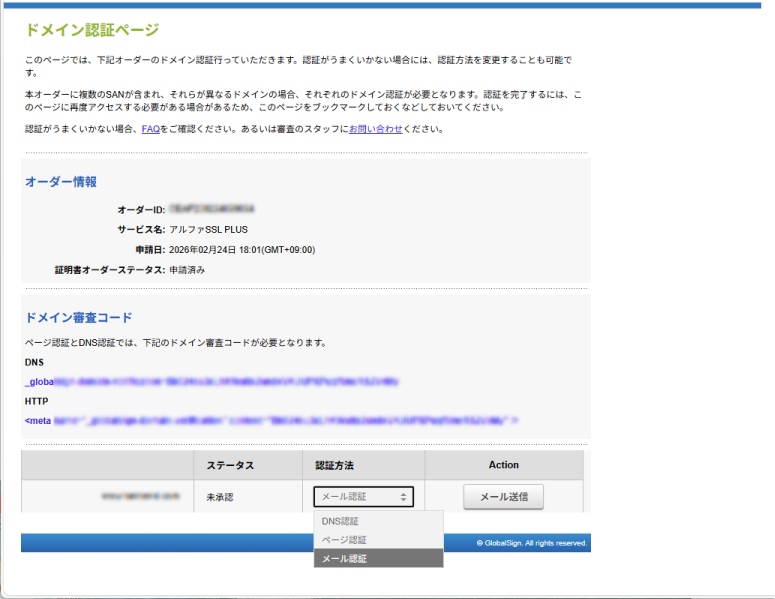
Task: Click the blurred order ID value
Action: tap(211, 210)
